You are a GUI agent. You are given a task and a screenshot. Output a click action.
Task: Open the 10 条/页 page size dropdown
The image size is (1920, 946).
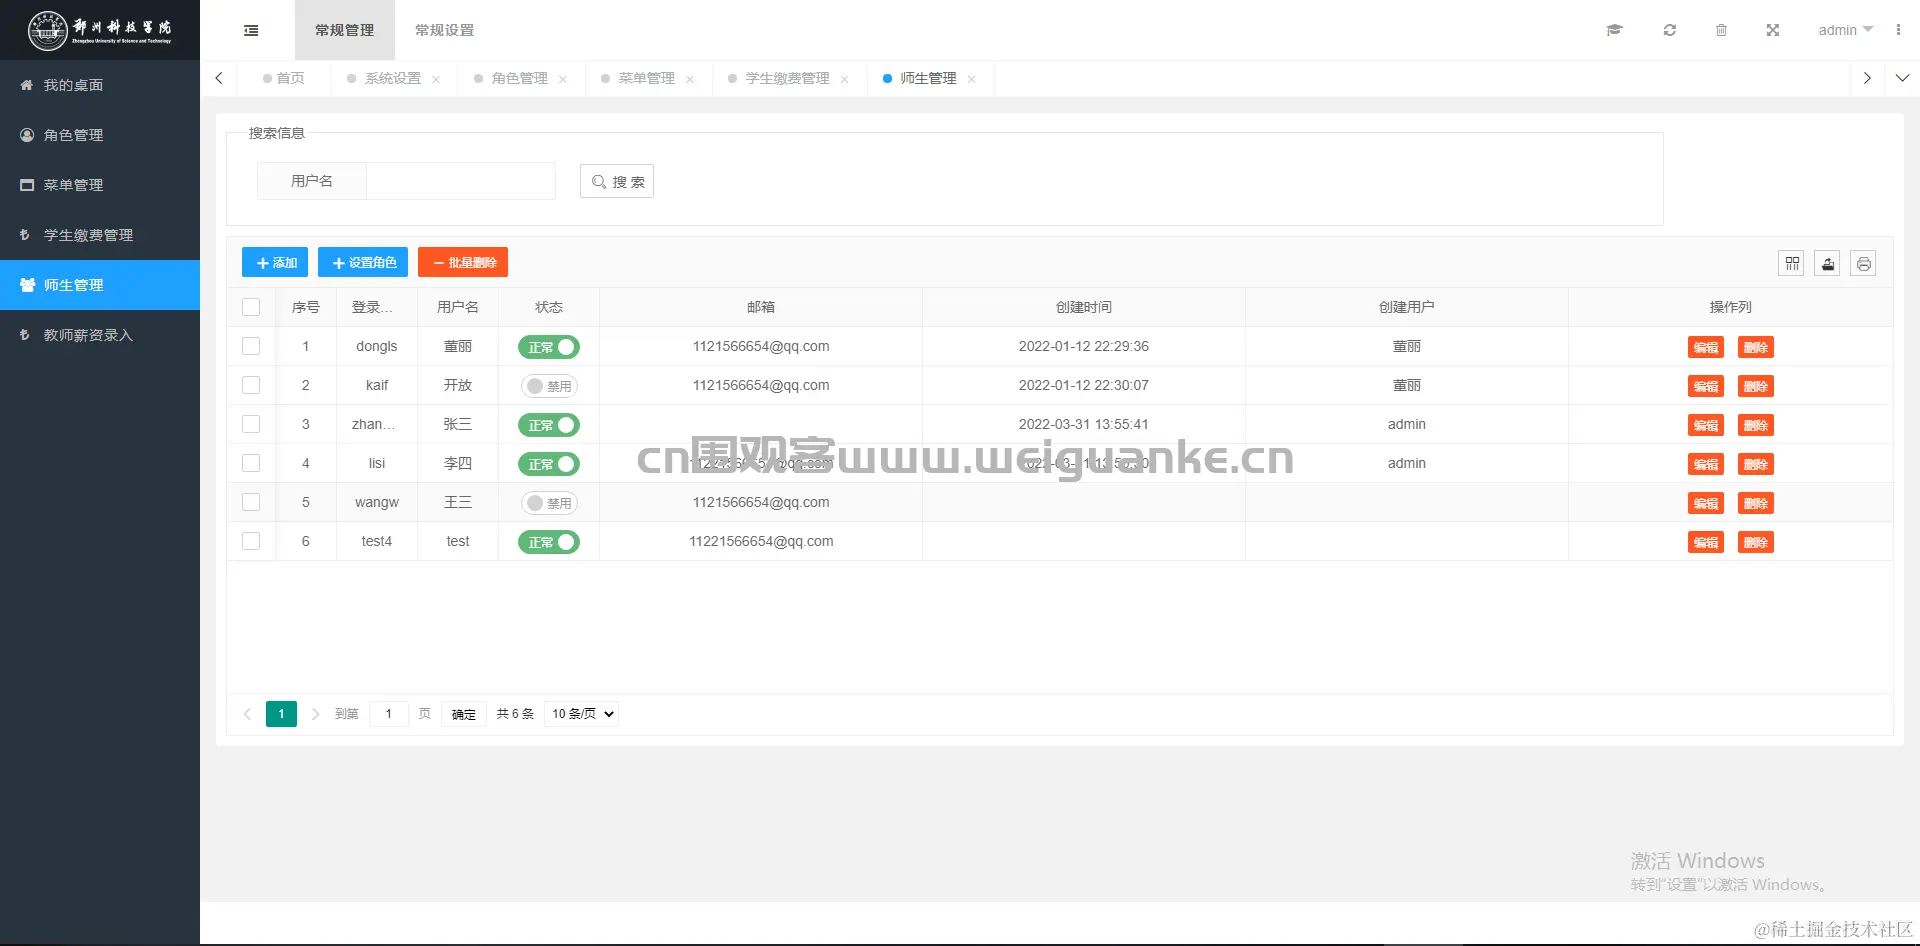pyautogui.click(x=582, y=714)
